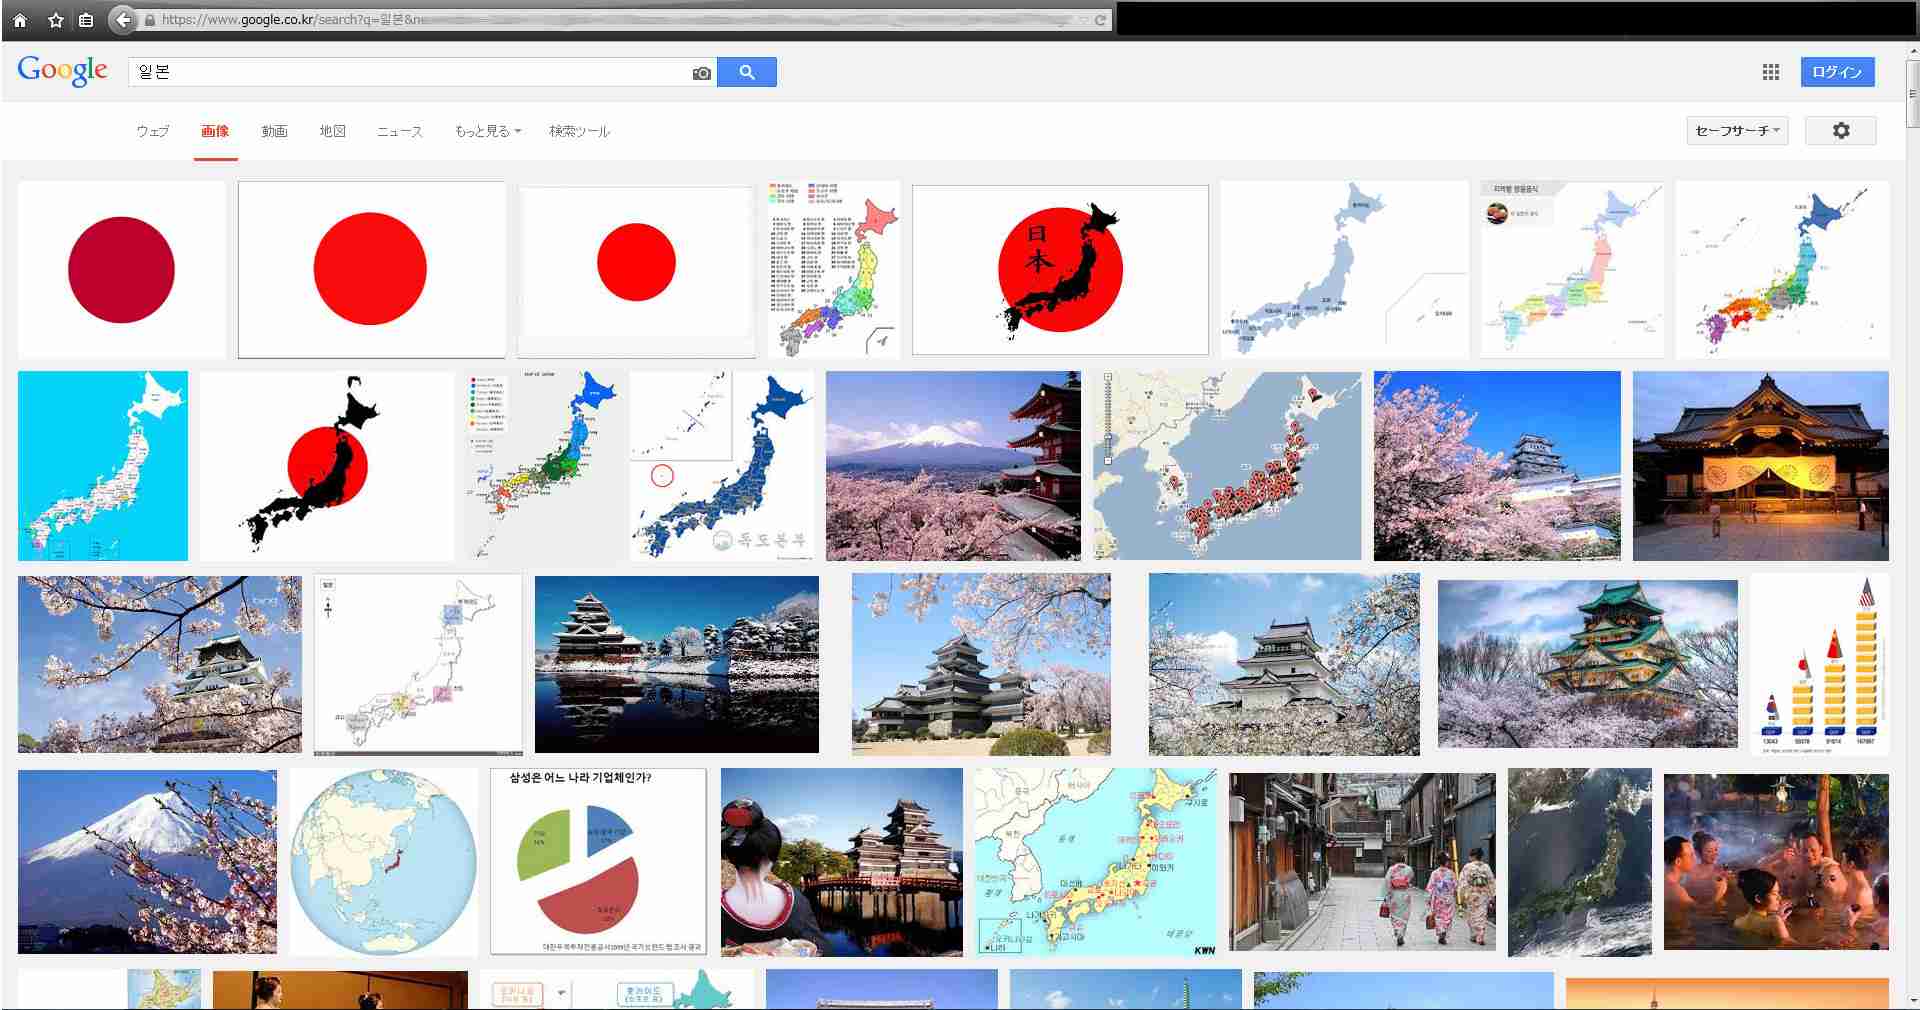This screenshot has height=1010, width=1920.
Task: Open the red circle with 日本 kanji image
Action: [1060, 269]
